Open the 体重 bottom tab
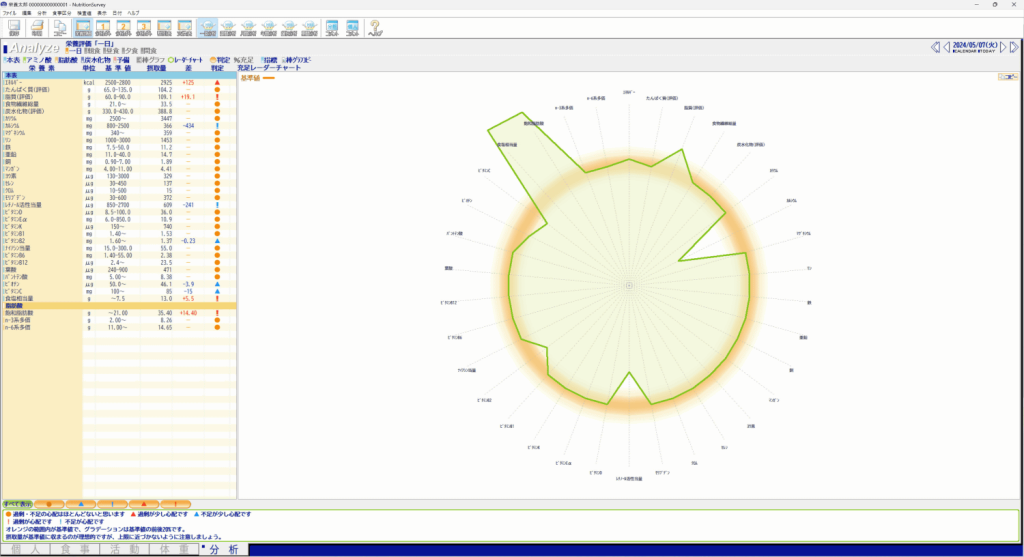 (x=174, y=549)
